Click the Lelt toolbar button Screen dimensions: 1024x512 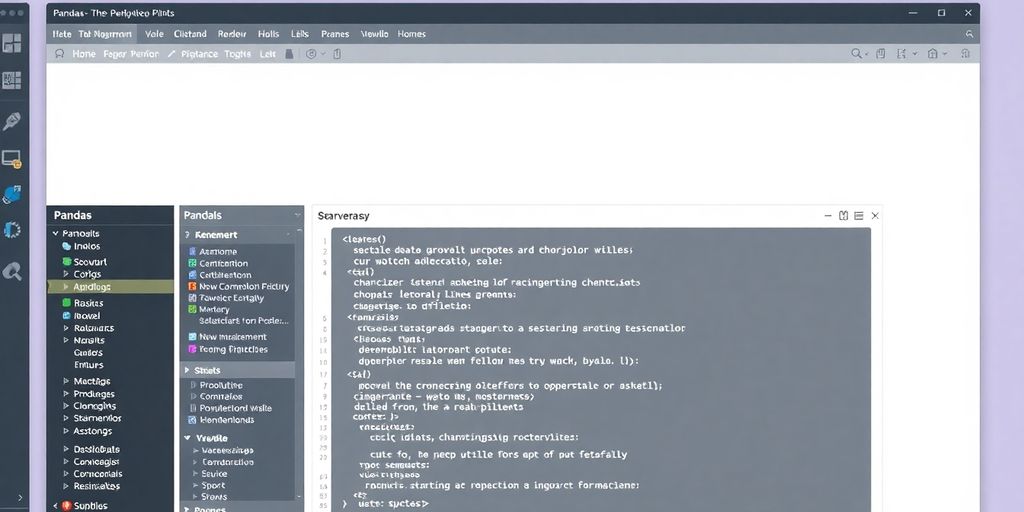(268, 54)
